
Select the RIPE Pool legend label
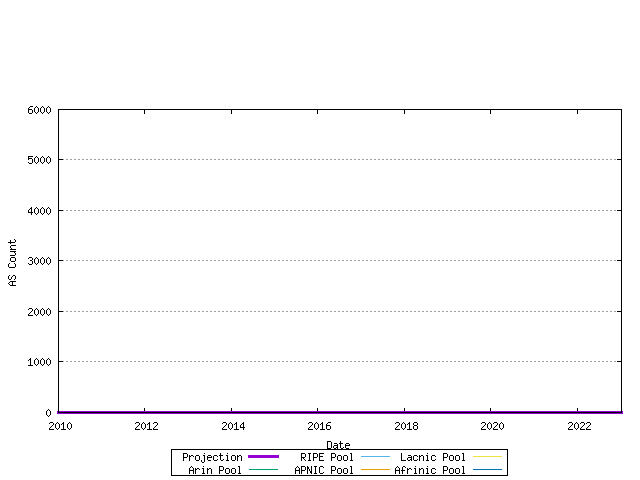coord(327,457)
